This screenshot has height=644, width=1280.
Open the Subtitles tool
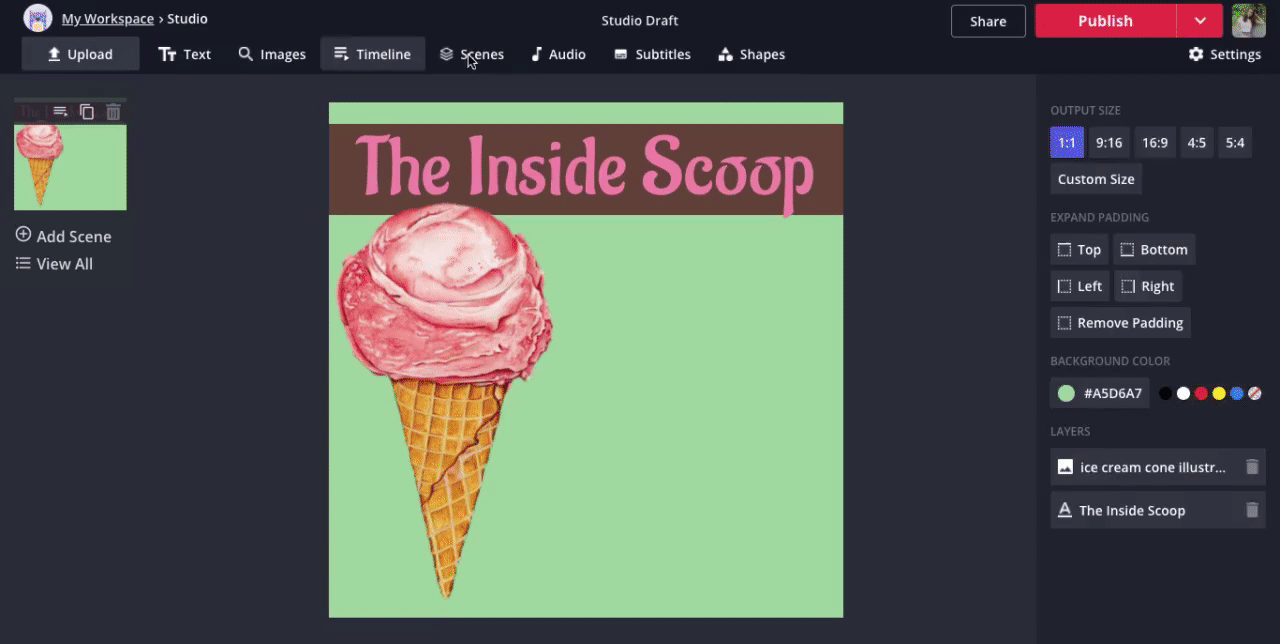(x=652, y=54)
